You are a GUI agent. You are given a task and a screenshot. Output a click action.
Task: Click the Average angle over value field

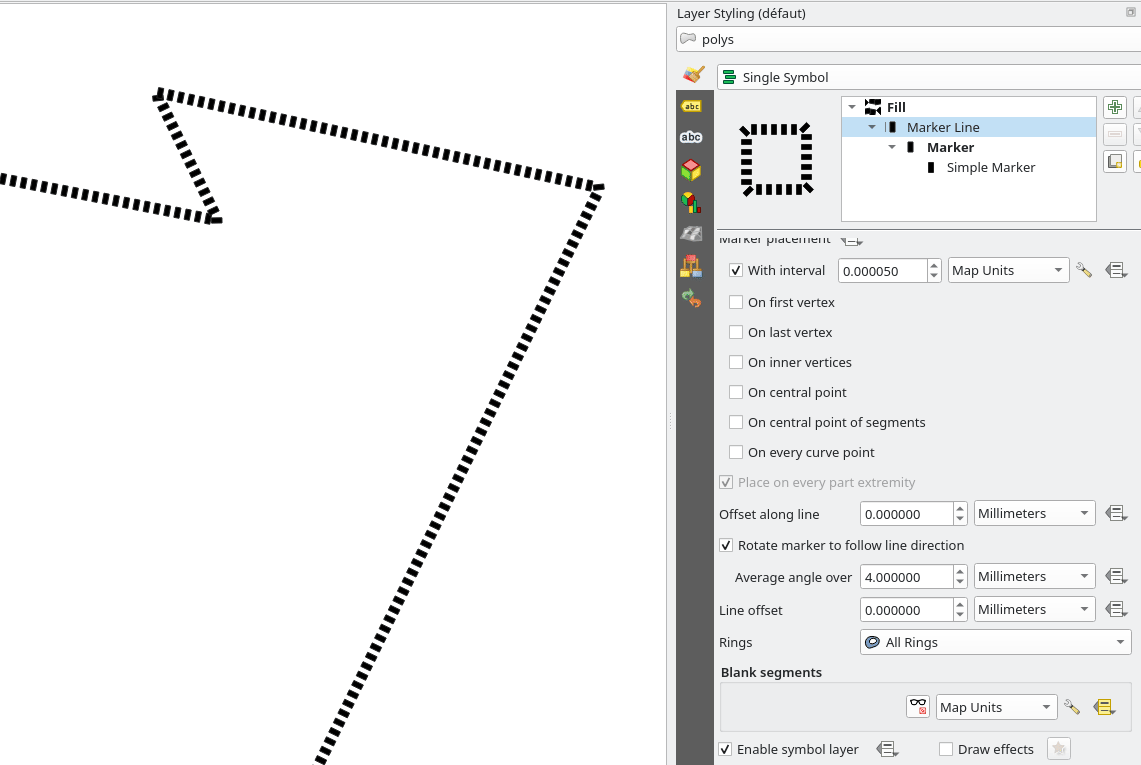tap(906, 577)
